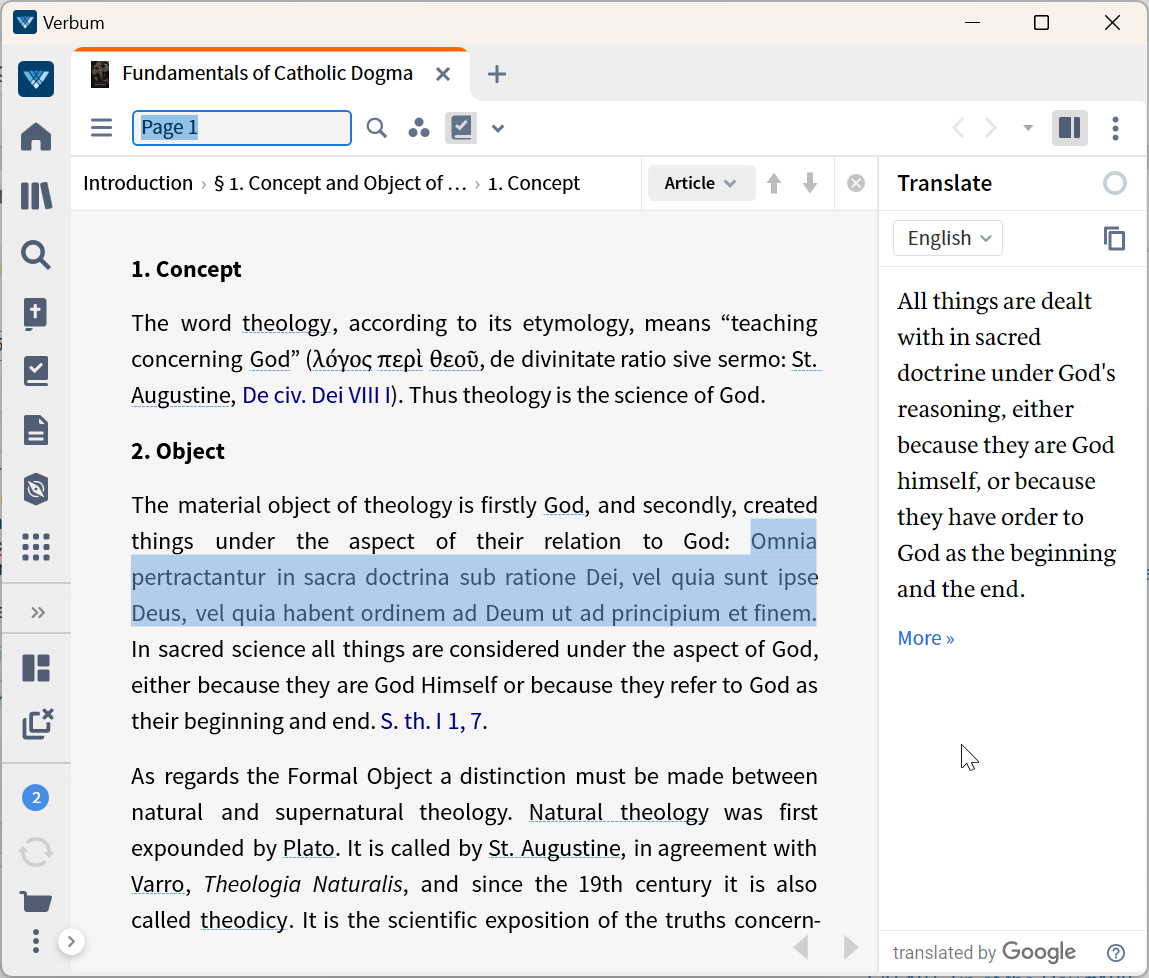Click the More link in the Translate panel
Screen dimensions: 1149x978
(924, 637)
